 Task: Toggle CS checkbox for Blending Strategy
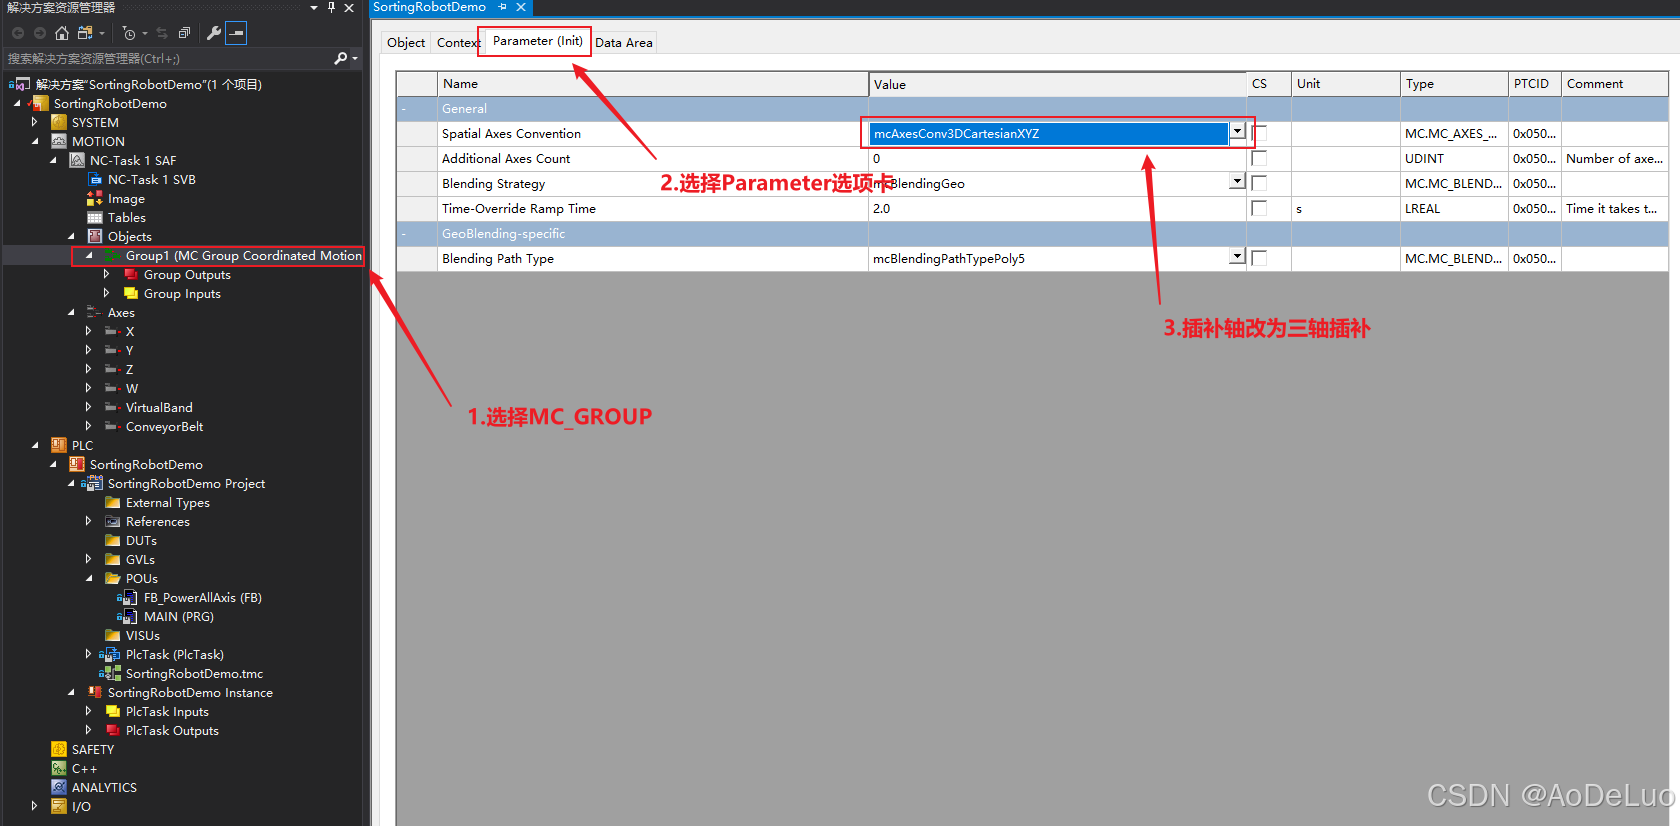[1259, 183]
